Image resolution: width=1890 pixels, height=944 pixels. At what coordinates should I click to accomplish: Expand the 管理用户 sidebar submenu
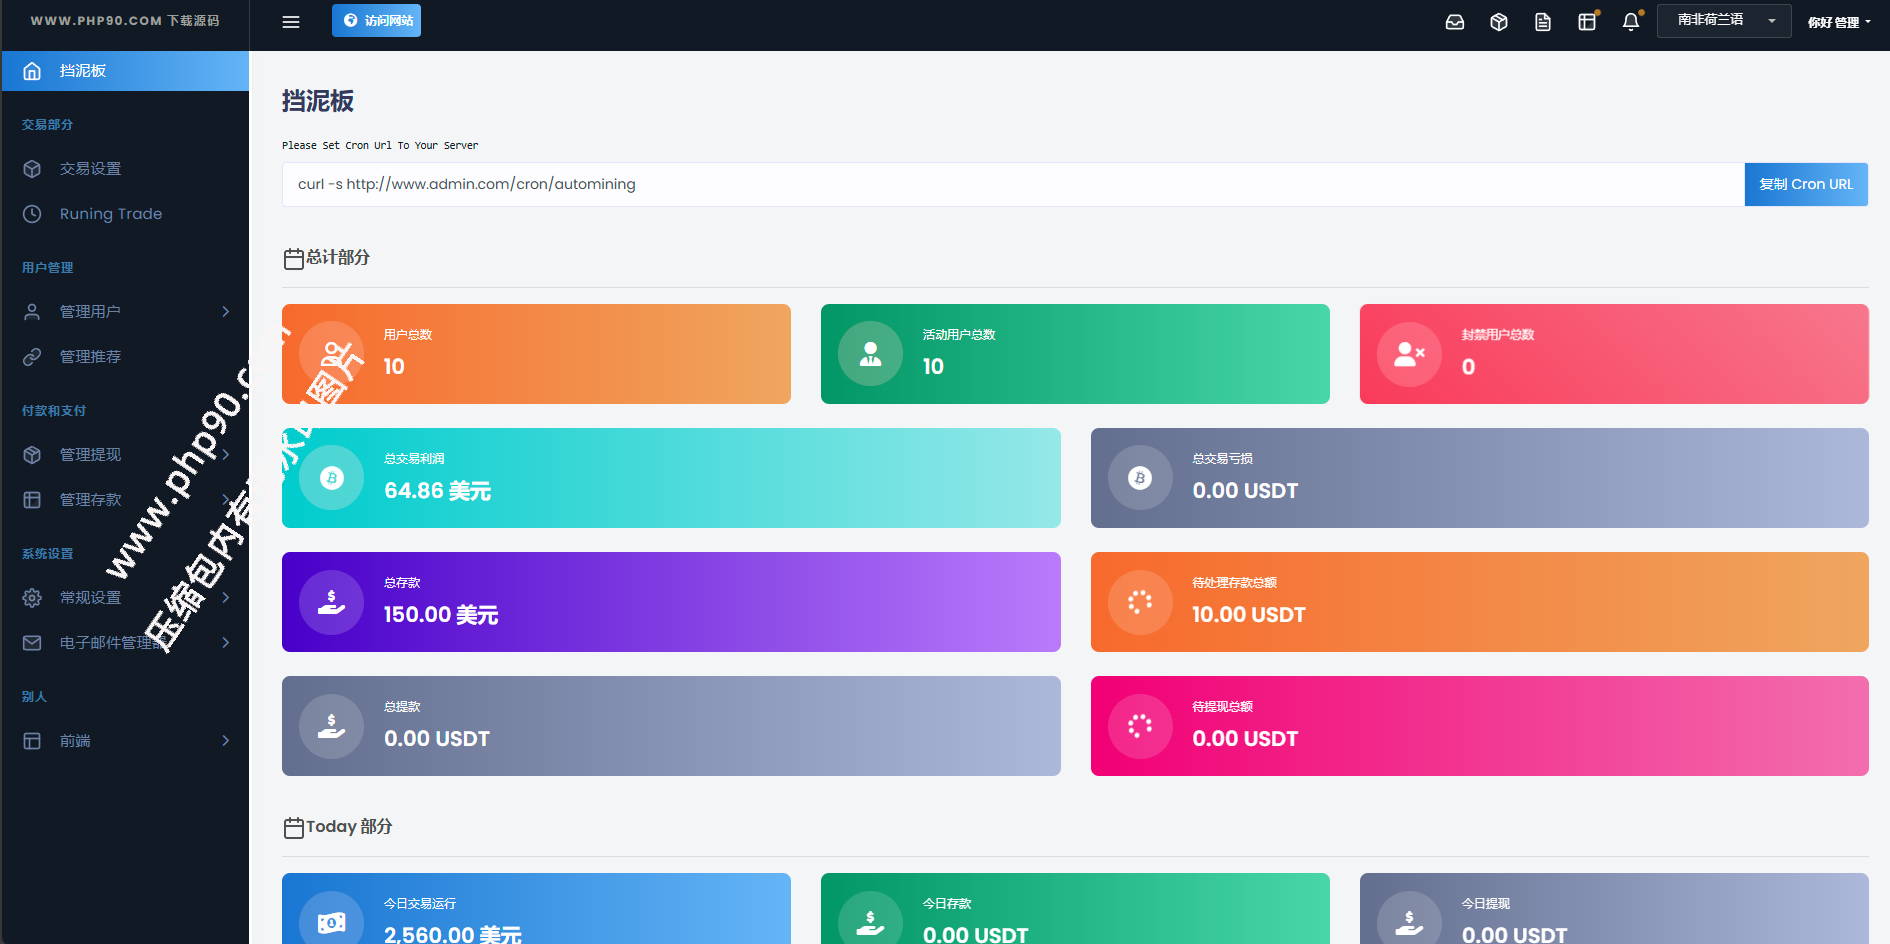coord(125,312)
